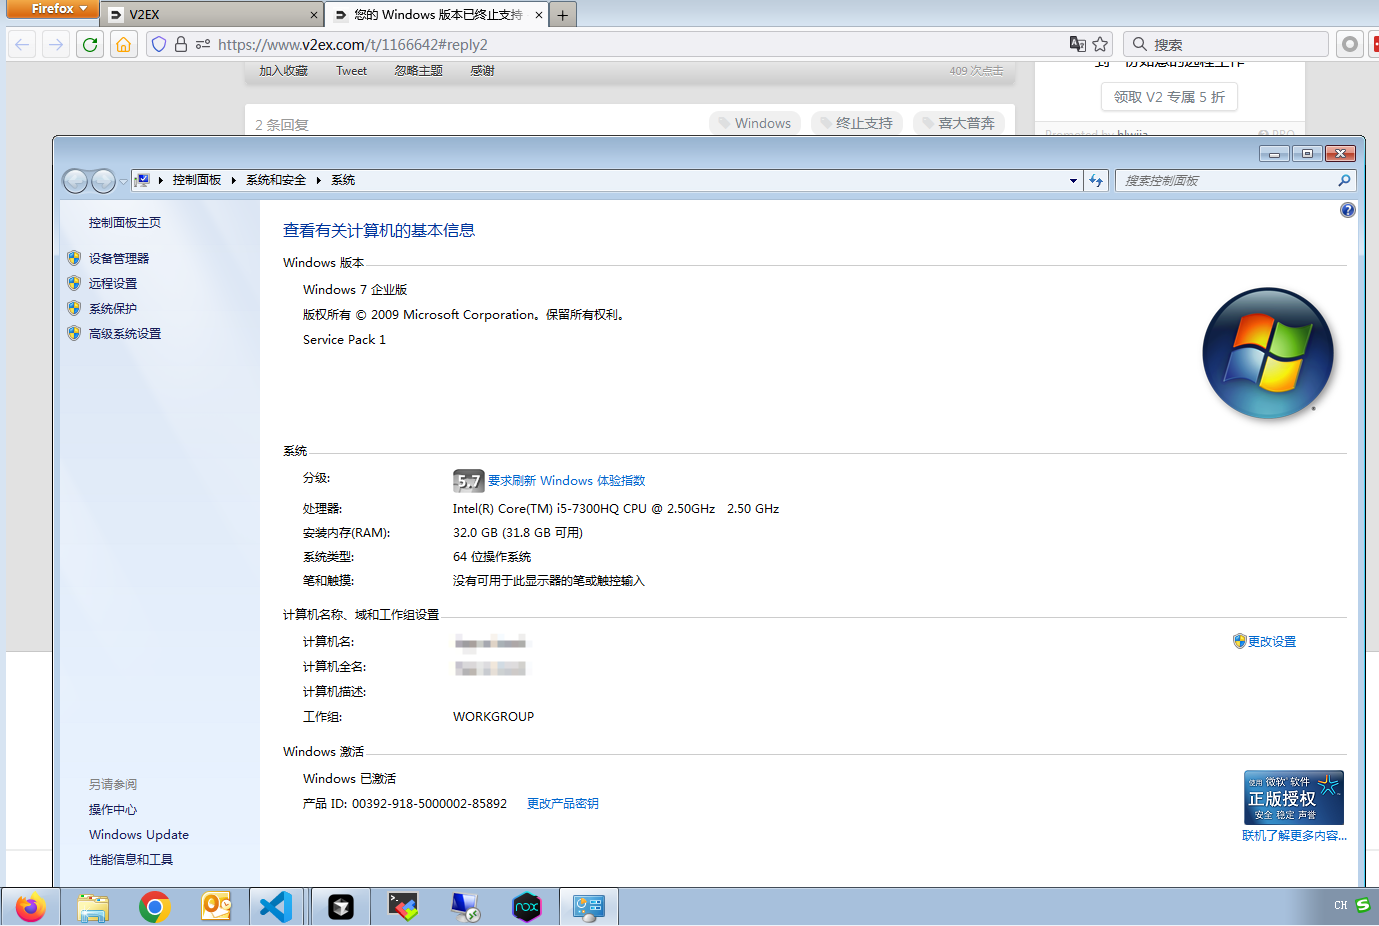Open Google Chrome from the taskbar
The image size is (1379, 926).
tap(154, 907)
